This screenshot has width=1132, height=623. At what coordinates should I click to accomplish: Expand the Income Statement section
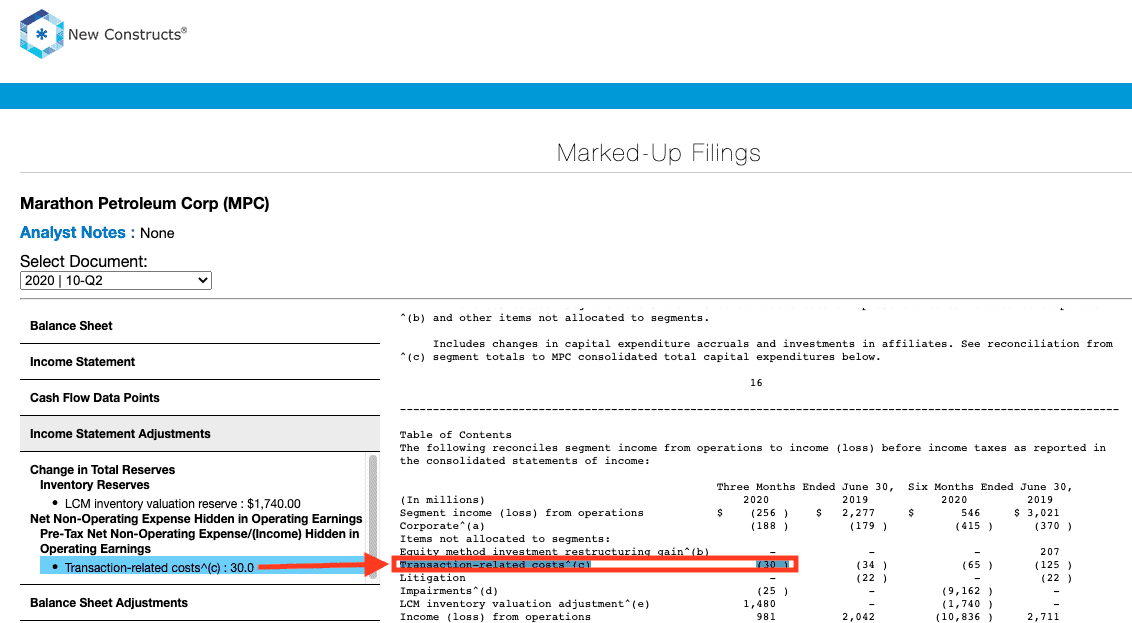(x=200, y=362)
